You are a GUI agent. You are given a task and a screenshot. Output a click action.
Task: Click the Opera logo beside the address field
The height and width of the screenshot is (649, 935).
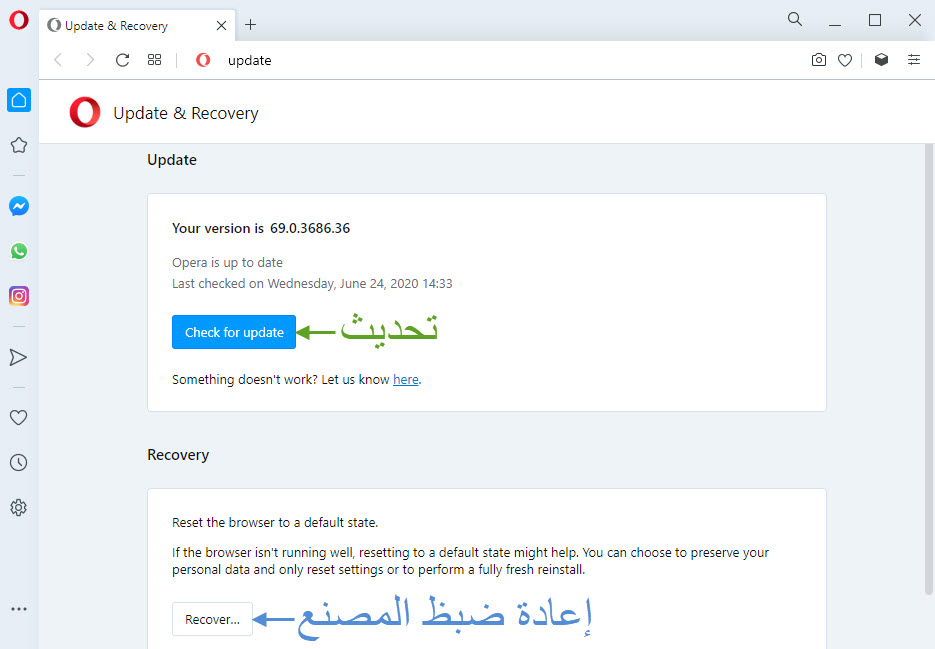203,60
